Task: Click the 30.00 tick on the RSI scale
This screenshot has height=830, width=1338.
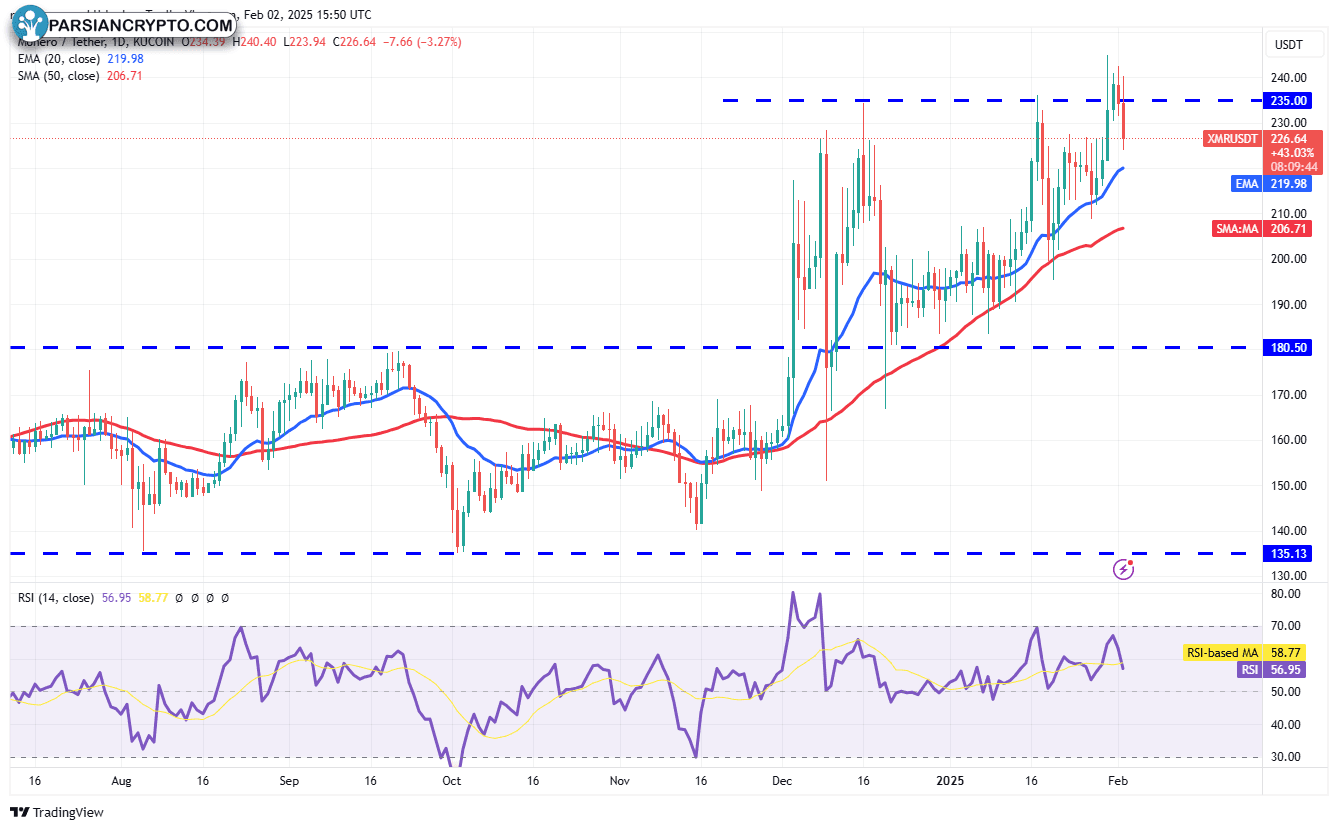Action: (x=1287, y=757)
